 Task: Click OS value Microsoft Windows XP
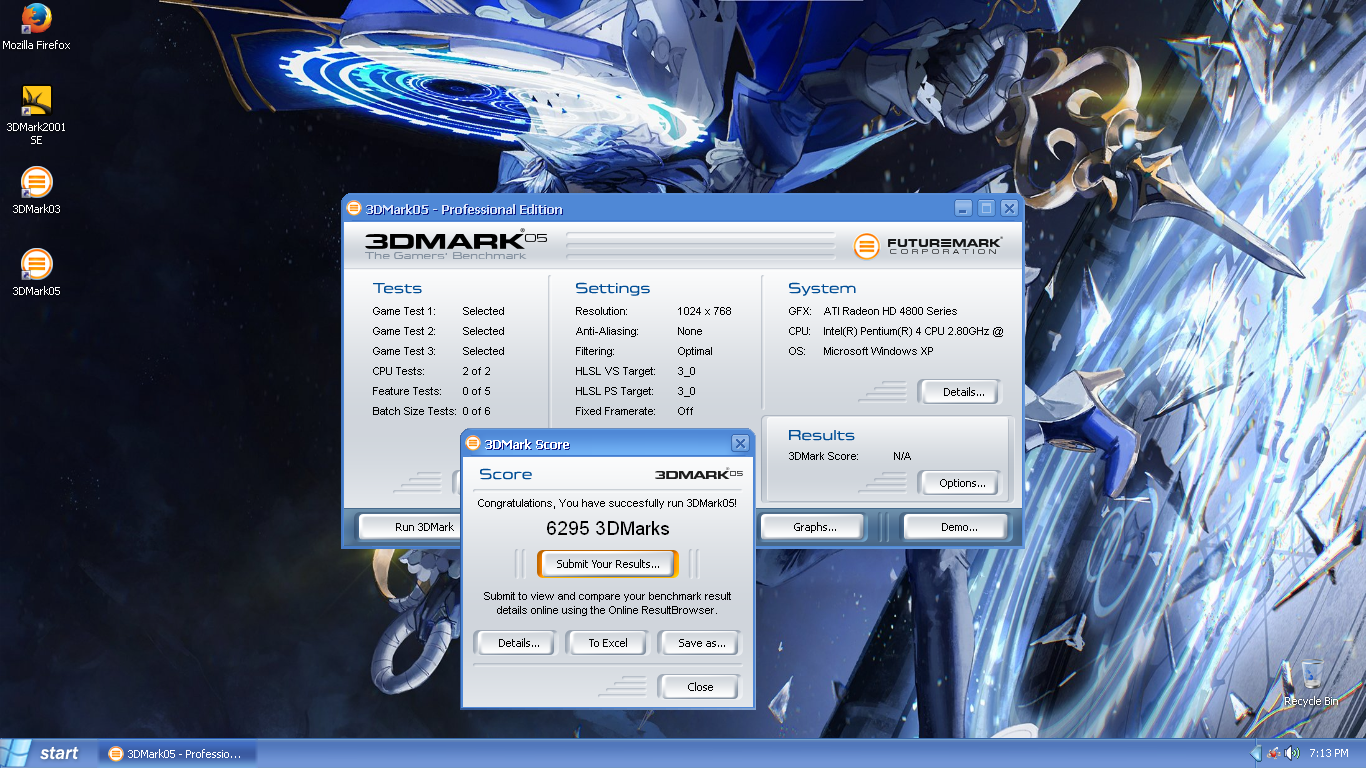click(x=878, y=351)
